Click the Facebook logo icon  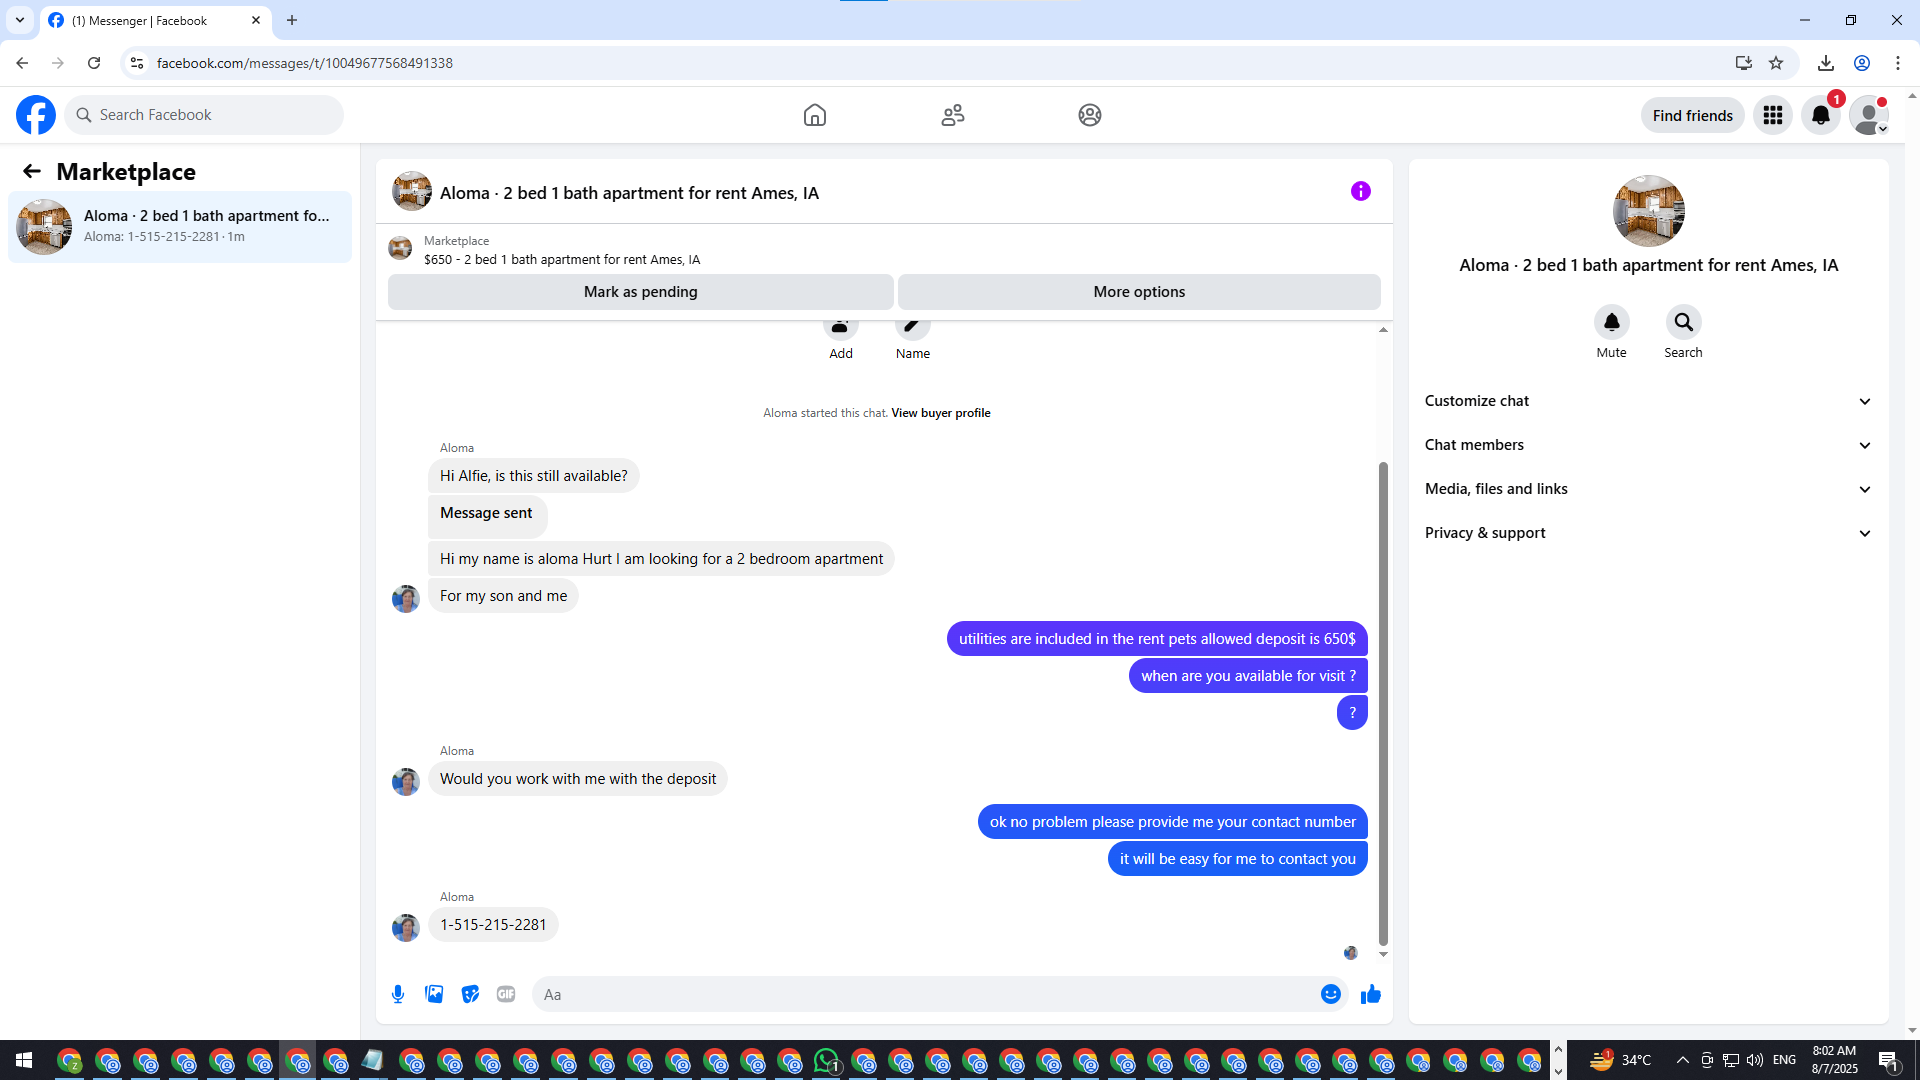36,115
